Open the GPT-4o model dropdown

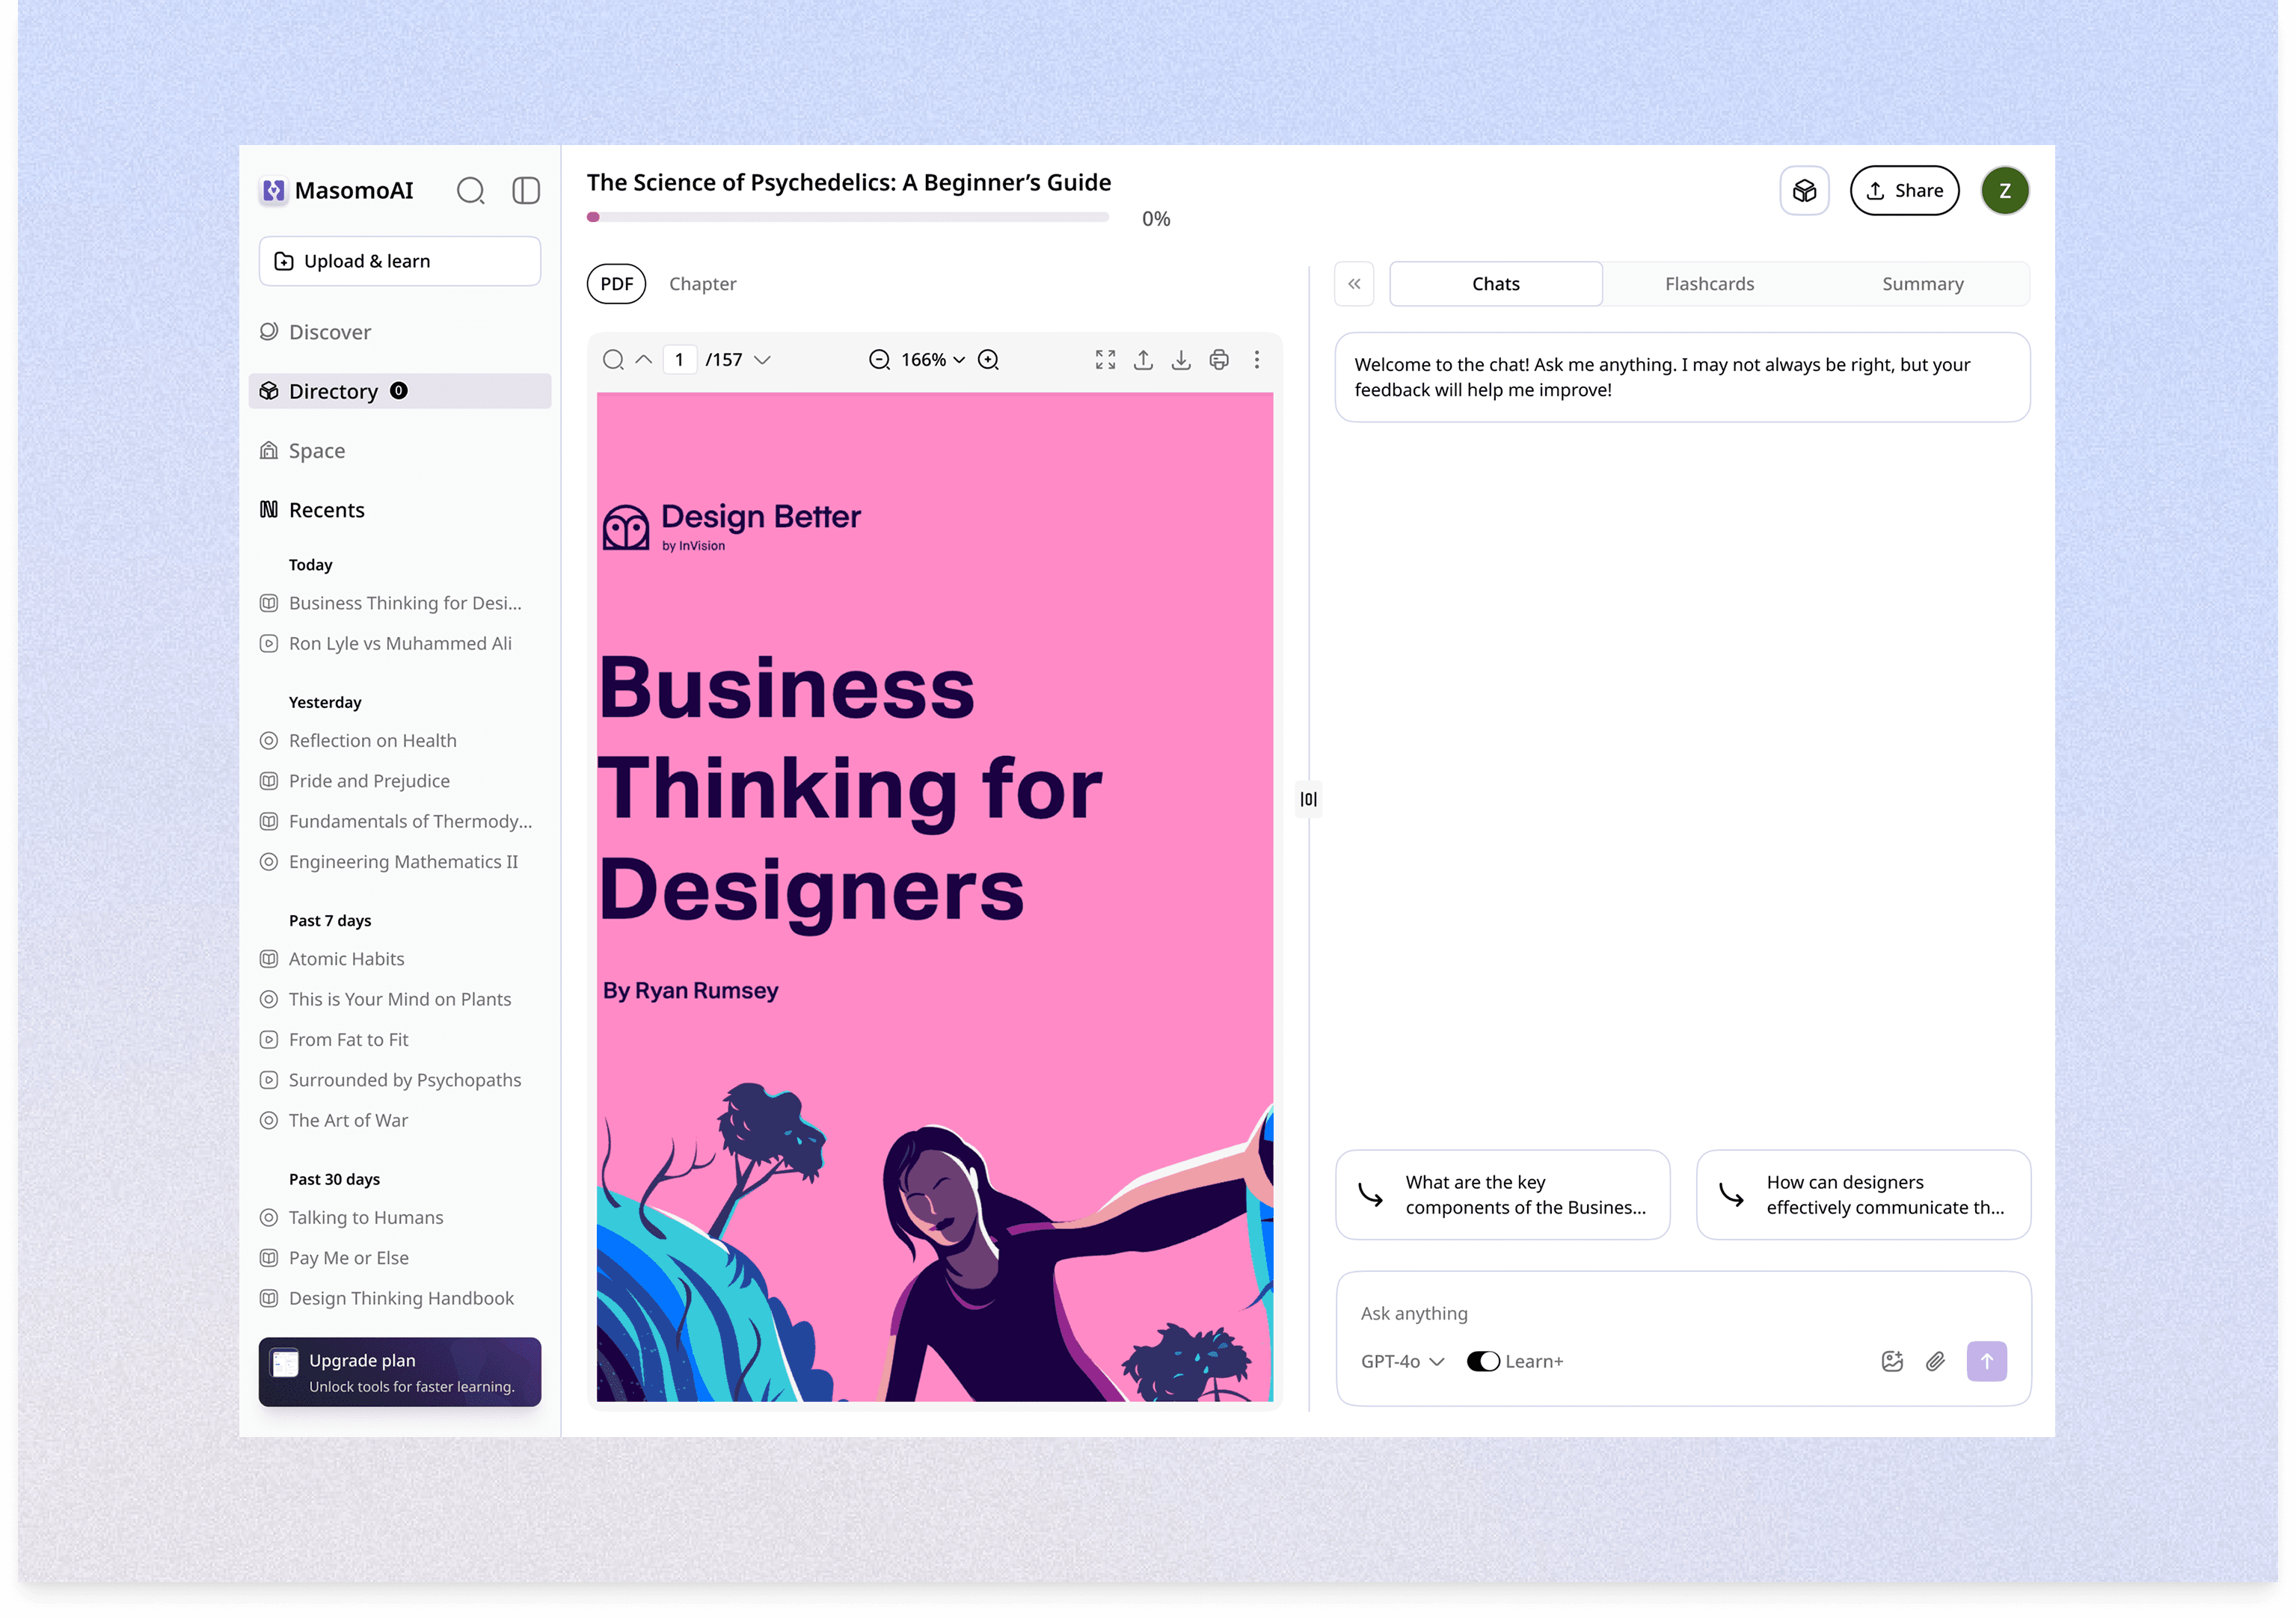[1402, 1361]
